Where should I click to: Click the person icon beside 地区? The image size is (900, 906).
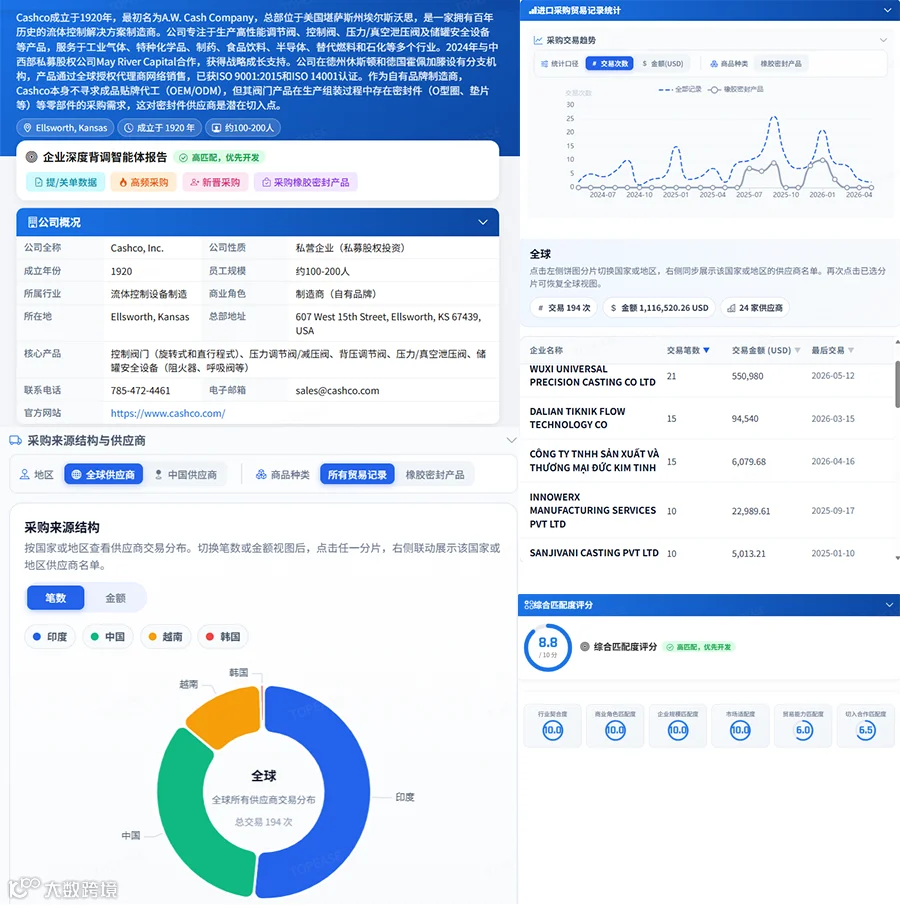pos(24,475)
